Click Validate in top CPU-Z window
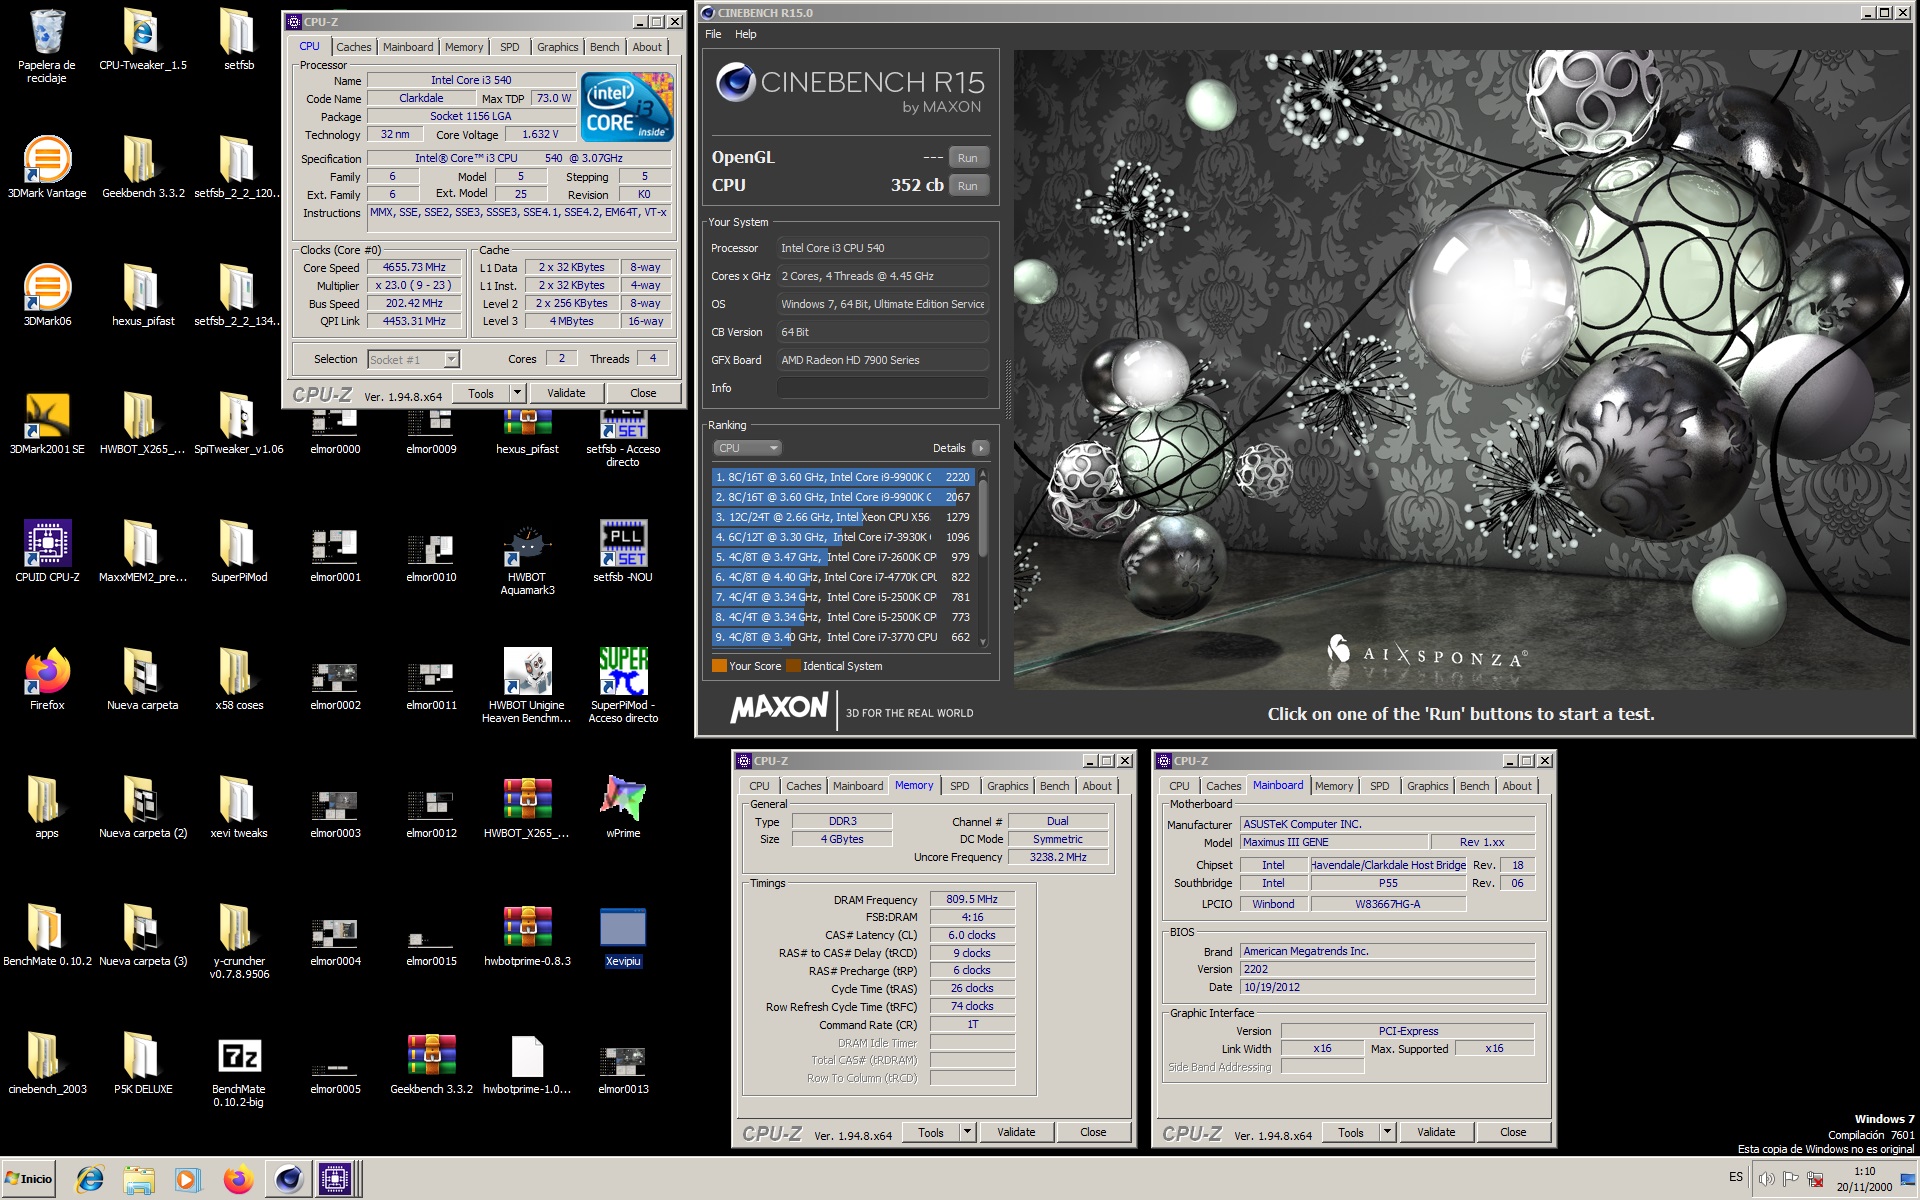 tap(566, 393)
